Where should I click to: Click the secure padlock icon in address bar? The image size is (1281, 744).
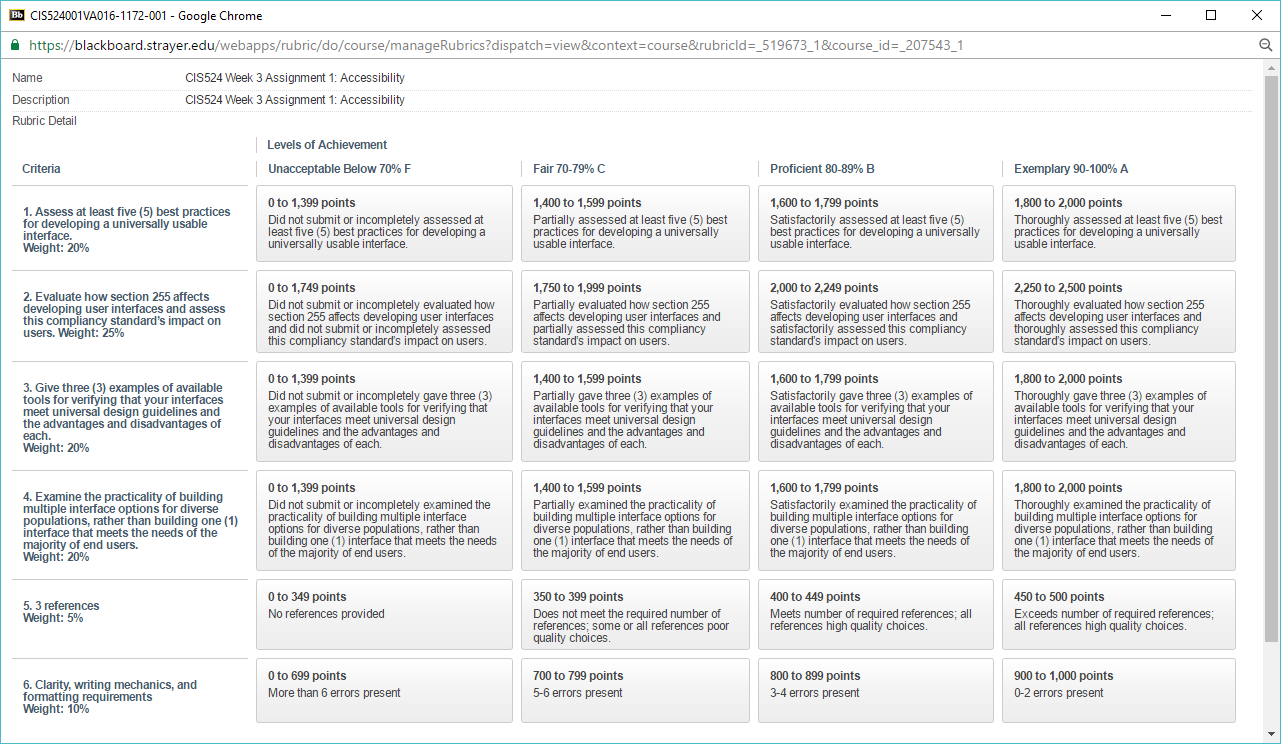15,45
